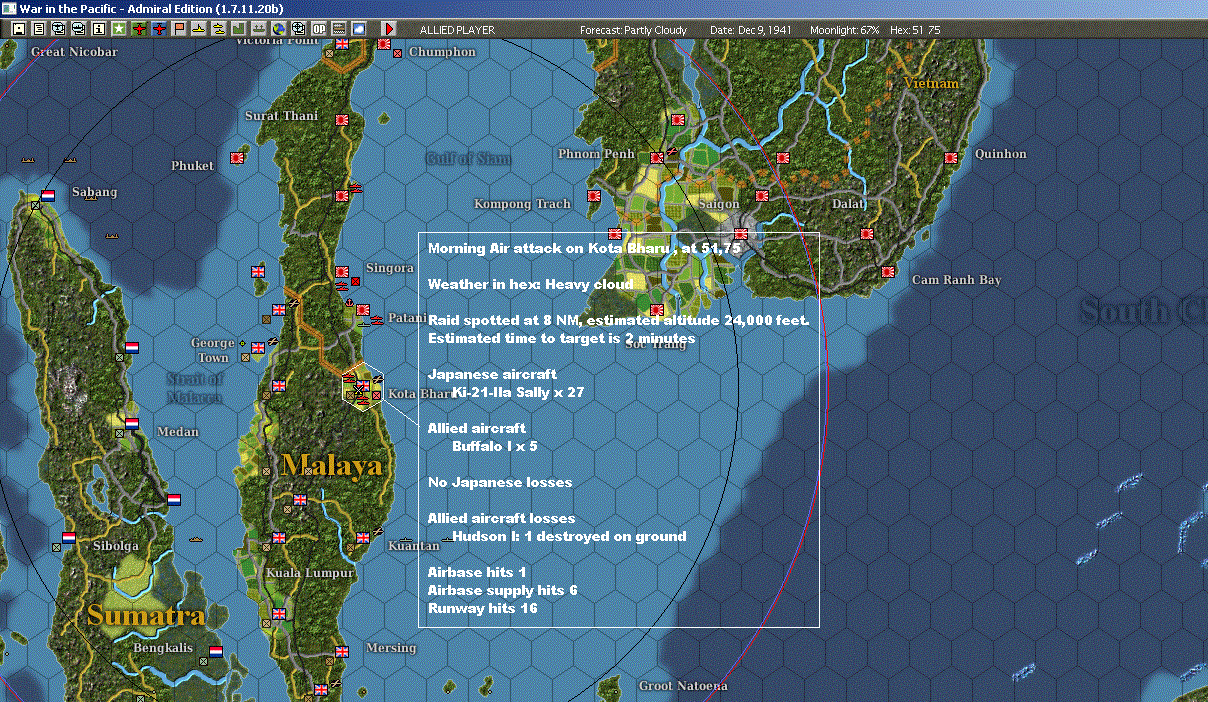Click 'Weather in hex: Heavy cloud' line

tap(530, 284)
